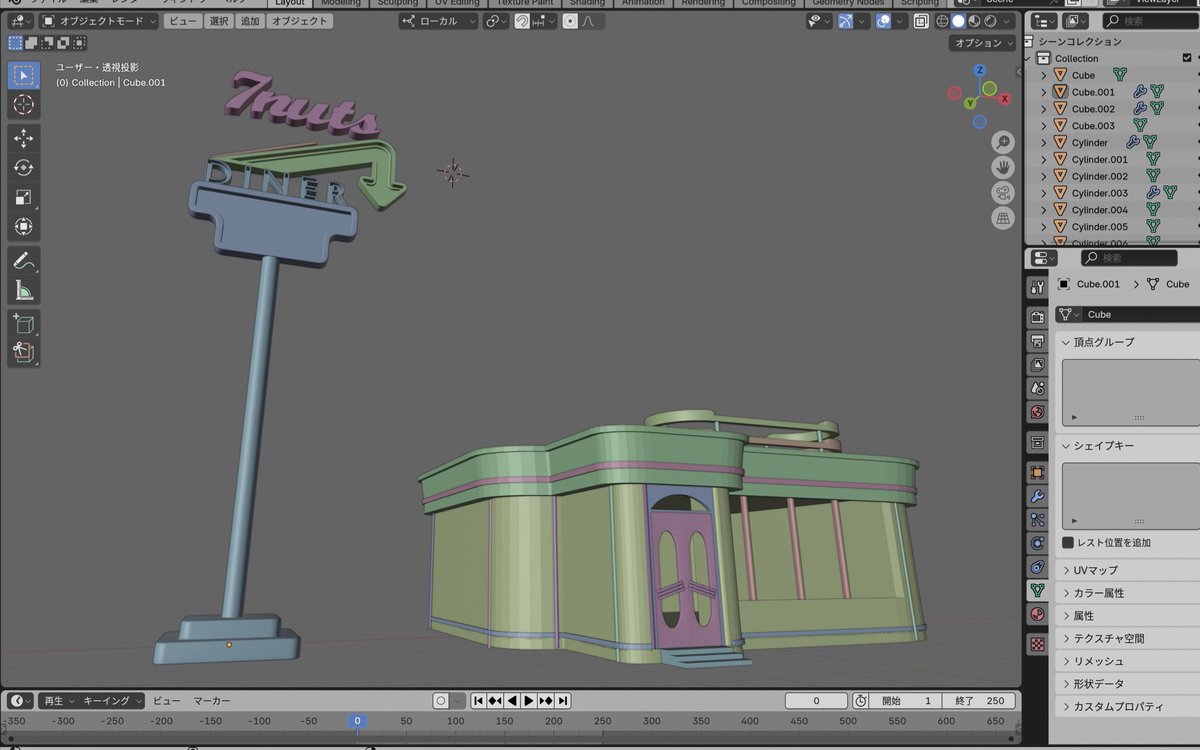The height and width of the screenshot is (750, 1200).
Task: Open the Material properties tab
Action: (1037, 614)
